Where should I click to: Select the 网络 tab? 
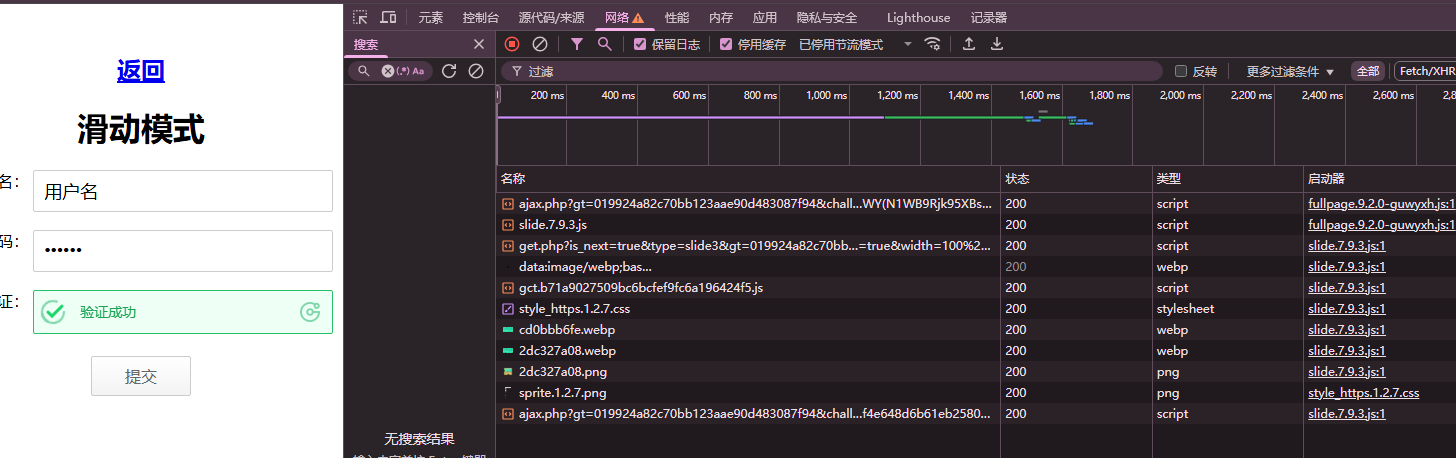[x=624, y=17]
